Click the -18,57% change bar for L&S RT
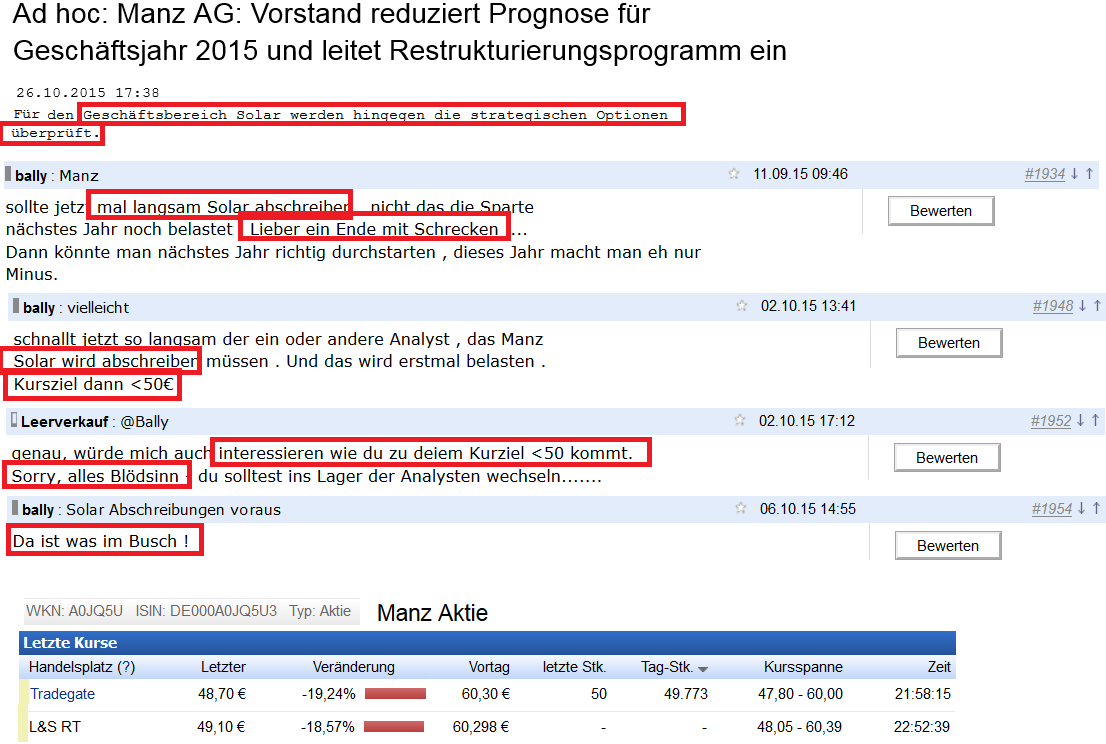Screen dimensions: 1106x744 pyautogui.click(x=394, y=726)
